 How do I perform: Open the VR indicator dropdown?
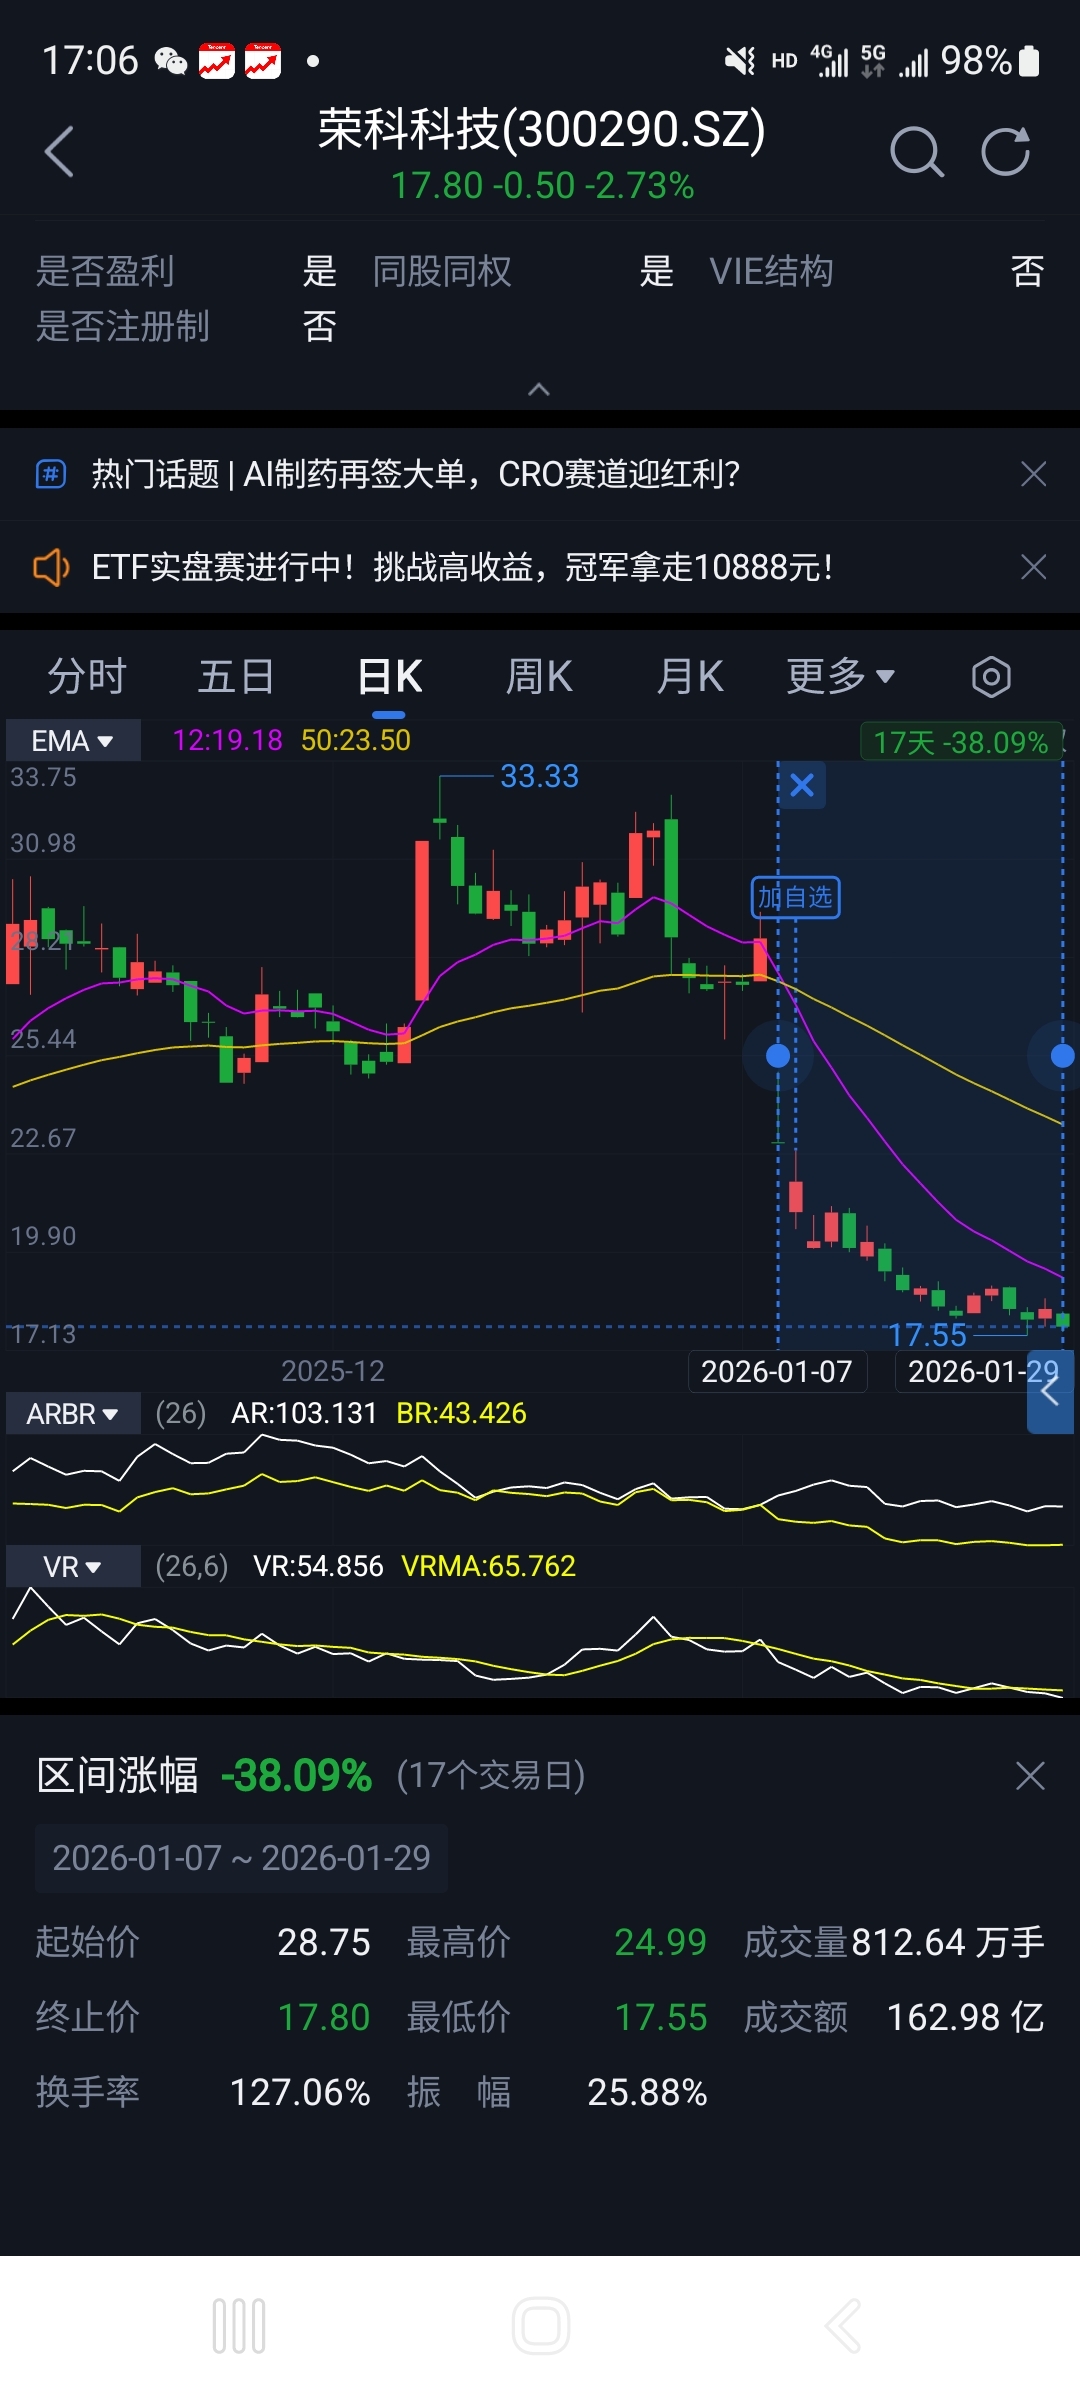pyautogui.click(x=73, y=1566)
